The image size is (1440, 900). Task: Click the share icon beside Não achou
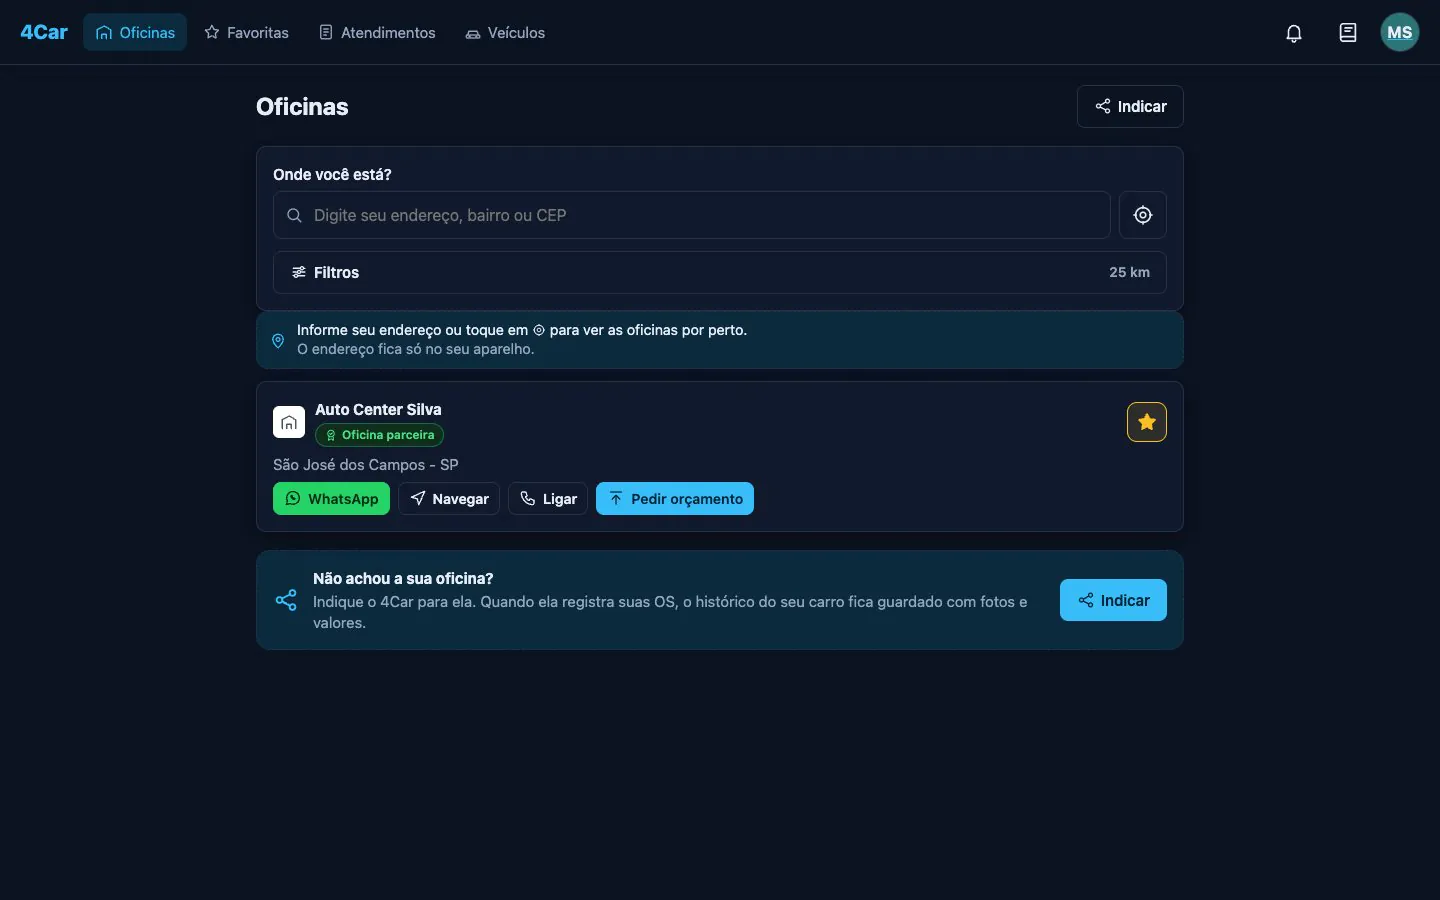[286, 600]
